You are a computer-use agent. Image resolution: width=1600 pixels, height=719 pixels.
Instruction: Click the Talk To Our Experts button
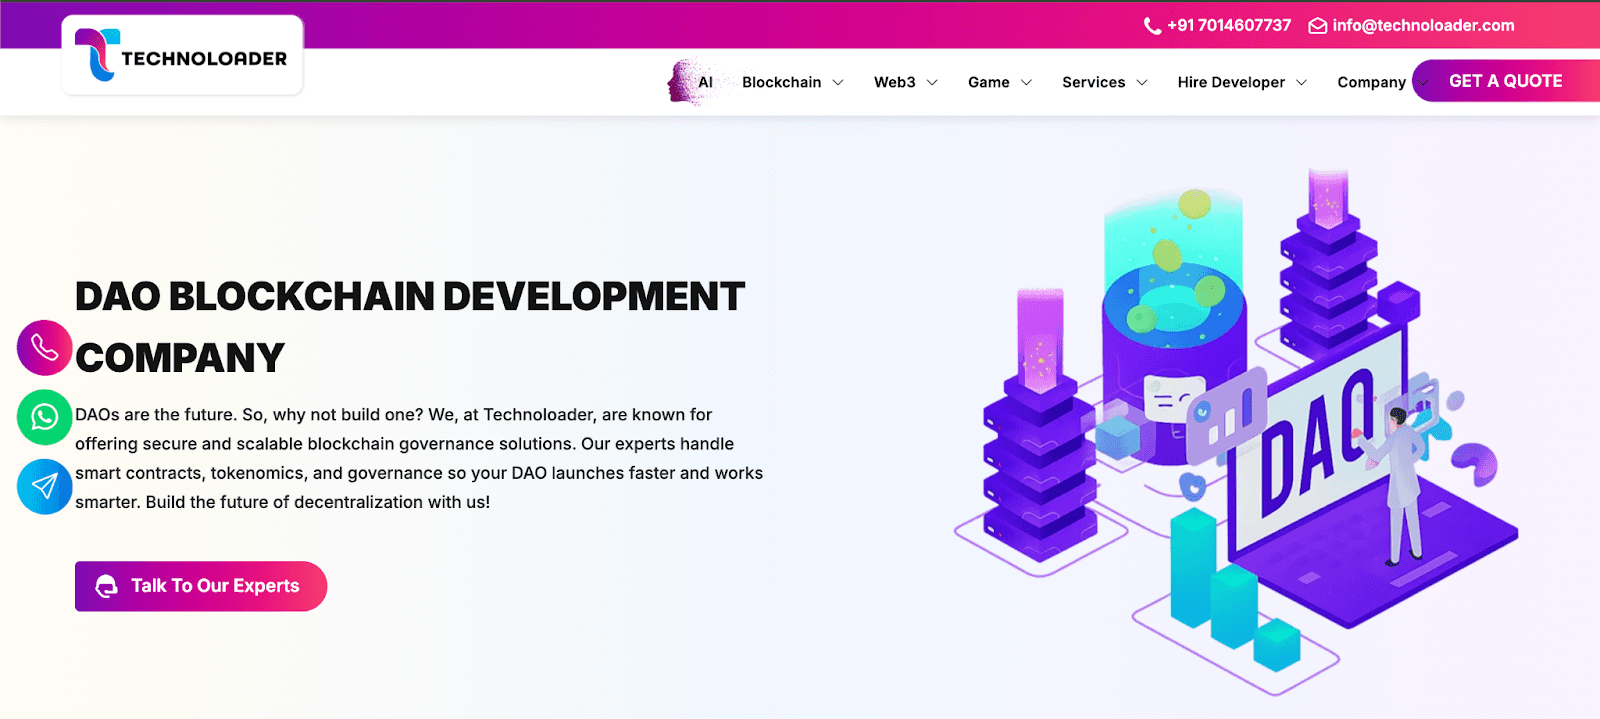coord(201,586)
